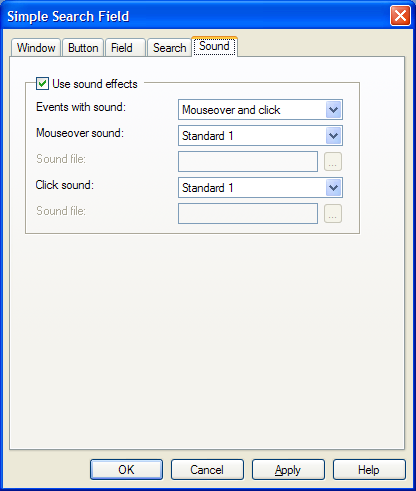Apply the sound settings
The height and width of the screenshot is (491, 416).
click(x=288, y=470)
